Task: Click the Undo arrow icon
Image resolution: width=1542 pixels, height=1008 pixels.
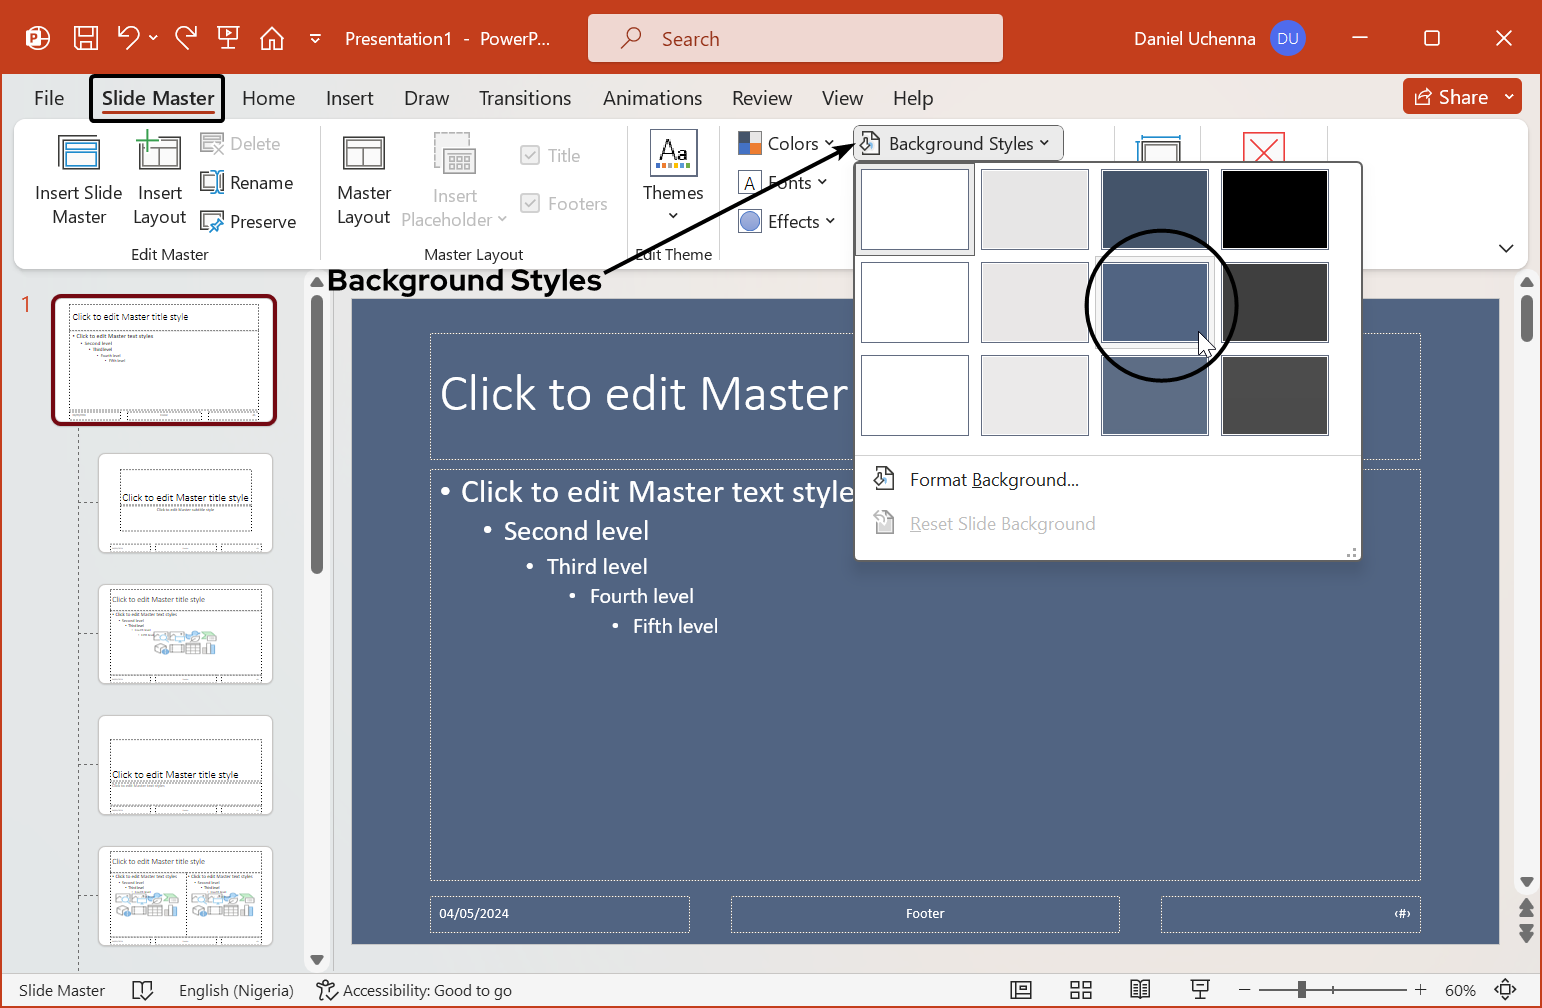Action: click(128, 38)
